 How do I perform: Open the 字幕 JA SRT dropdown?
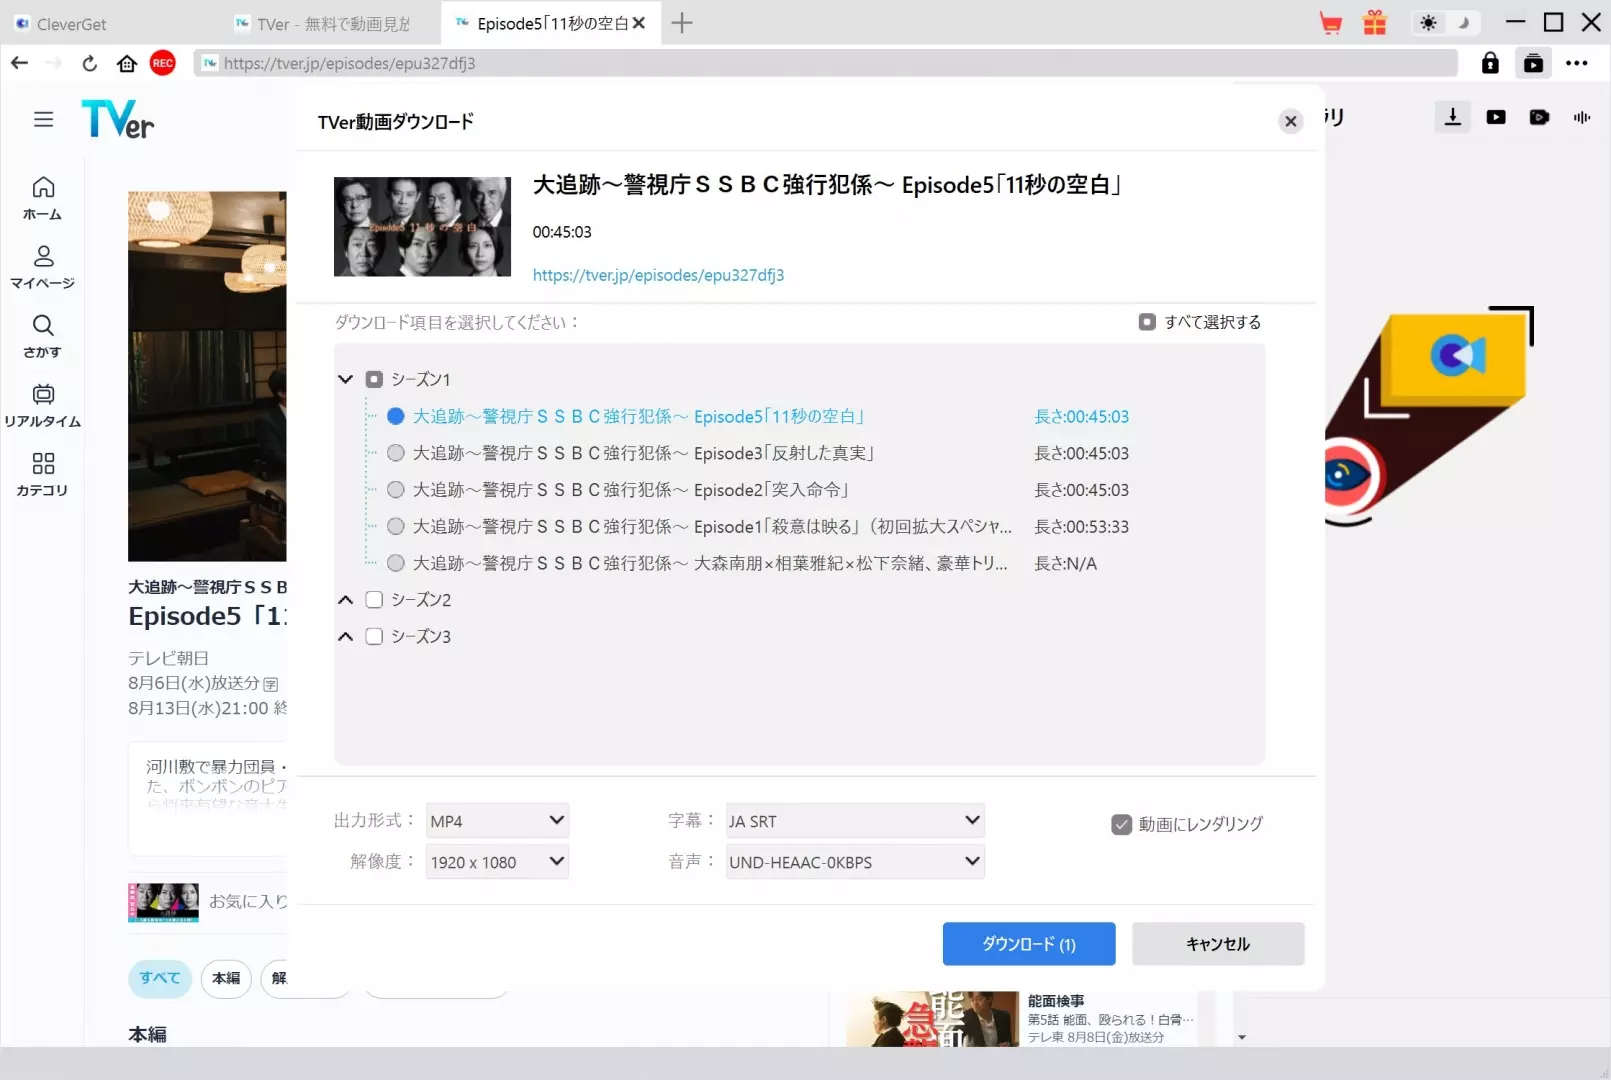click(855, 821)
